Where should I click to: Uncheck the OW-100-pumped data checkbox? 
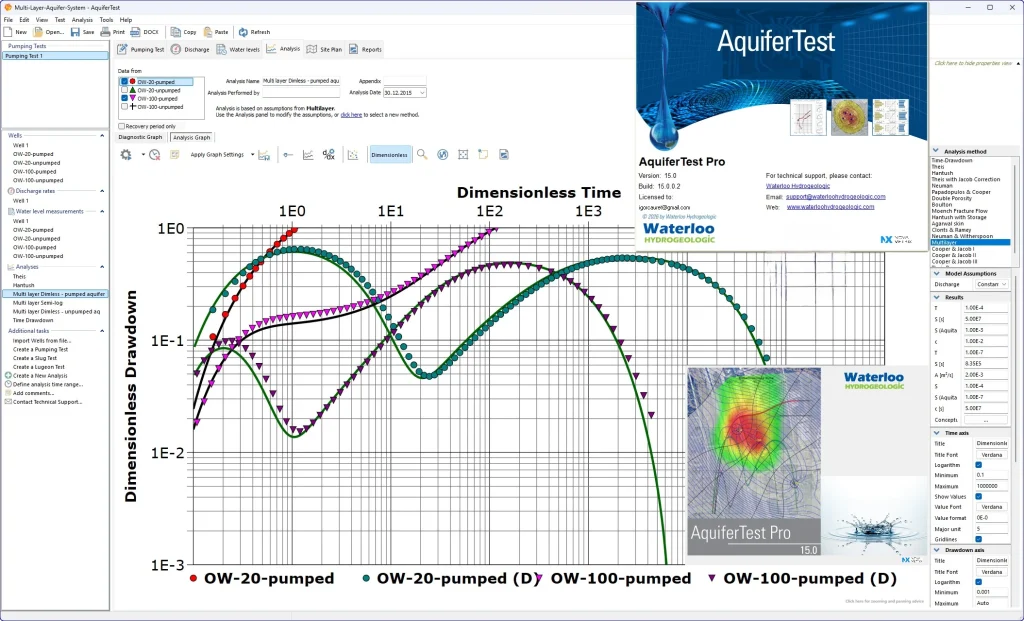pyautogui.click(x=124, y=98)
